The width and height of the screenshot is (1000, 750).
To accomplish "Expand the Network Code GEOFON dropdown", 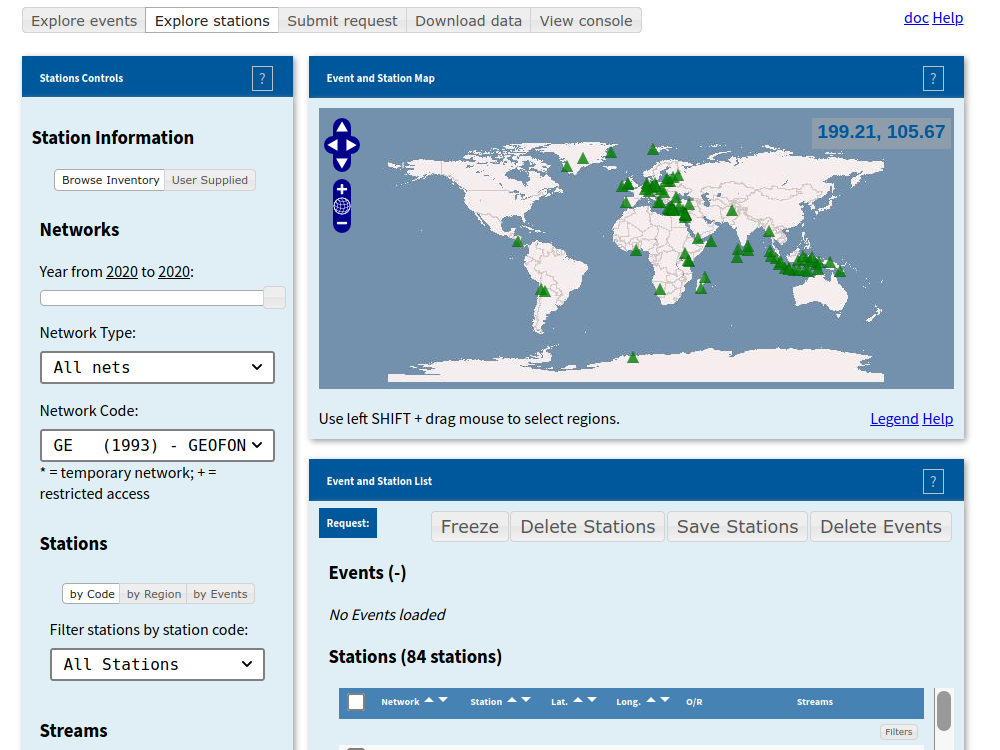I will 157,445.
